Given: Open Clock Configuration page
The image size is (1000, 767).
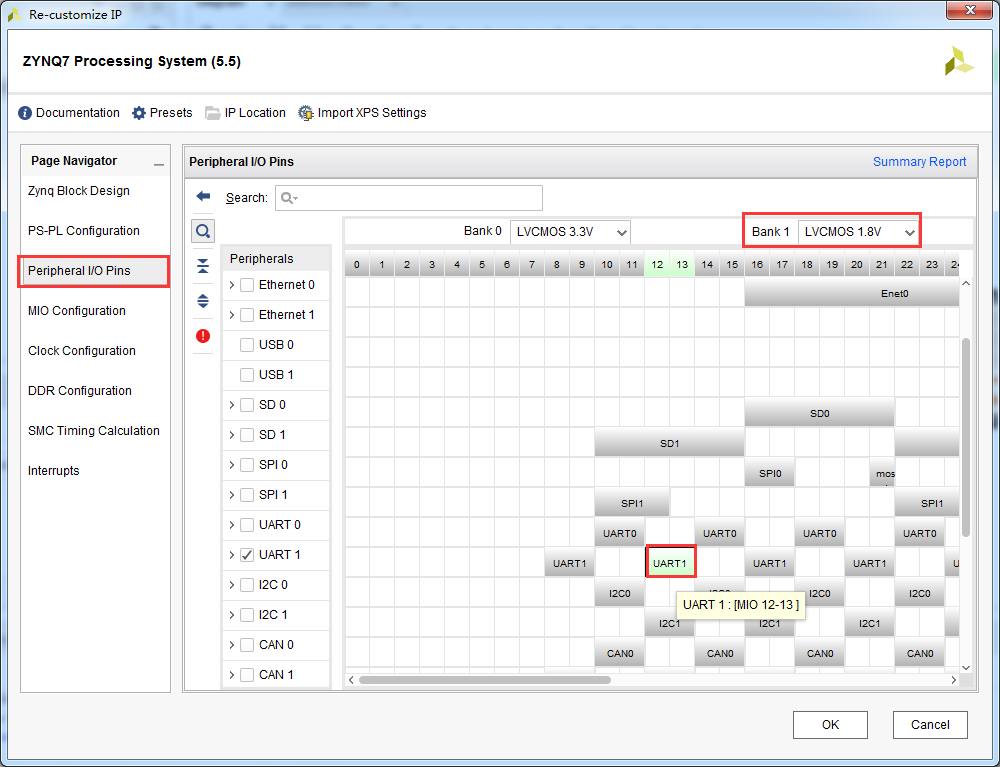Looking at the screenshot, I should 82,351.
